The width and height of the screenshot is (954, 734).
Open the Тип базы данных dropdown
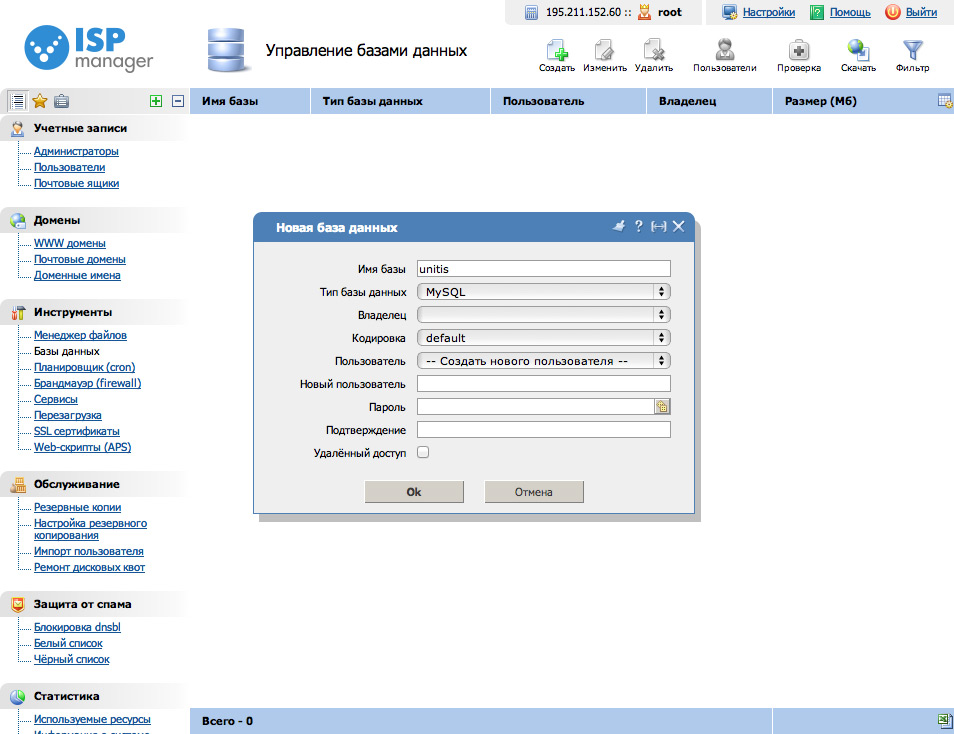coord(543,292)
